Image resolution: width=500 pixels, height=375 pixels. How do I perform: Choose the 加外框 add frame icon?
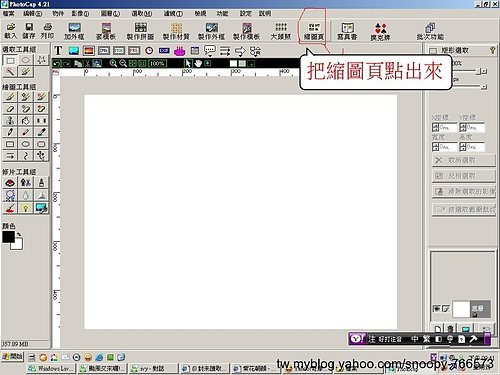pyautogui.click(x=74, y=31)
